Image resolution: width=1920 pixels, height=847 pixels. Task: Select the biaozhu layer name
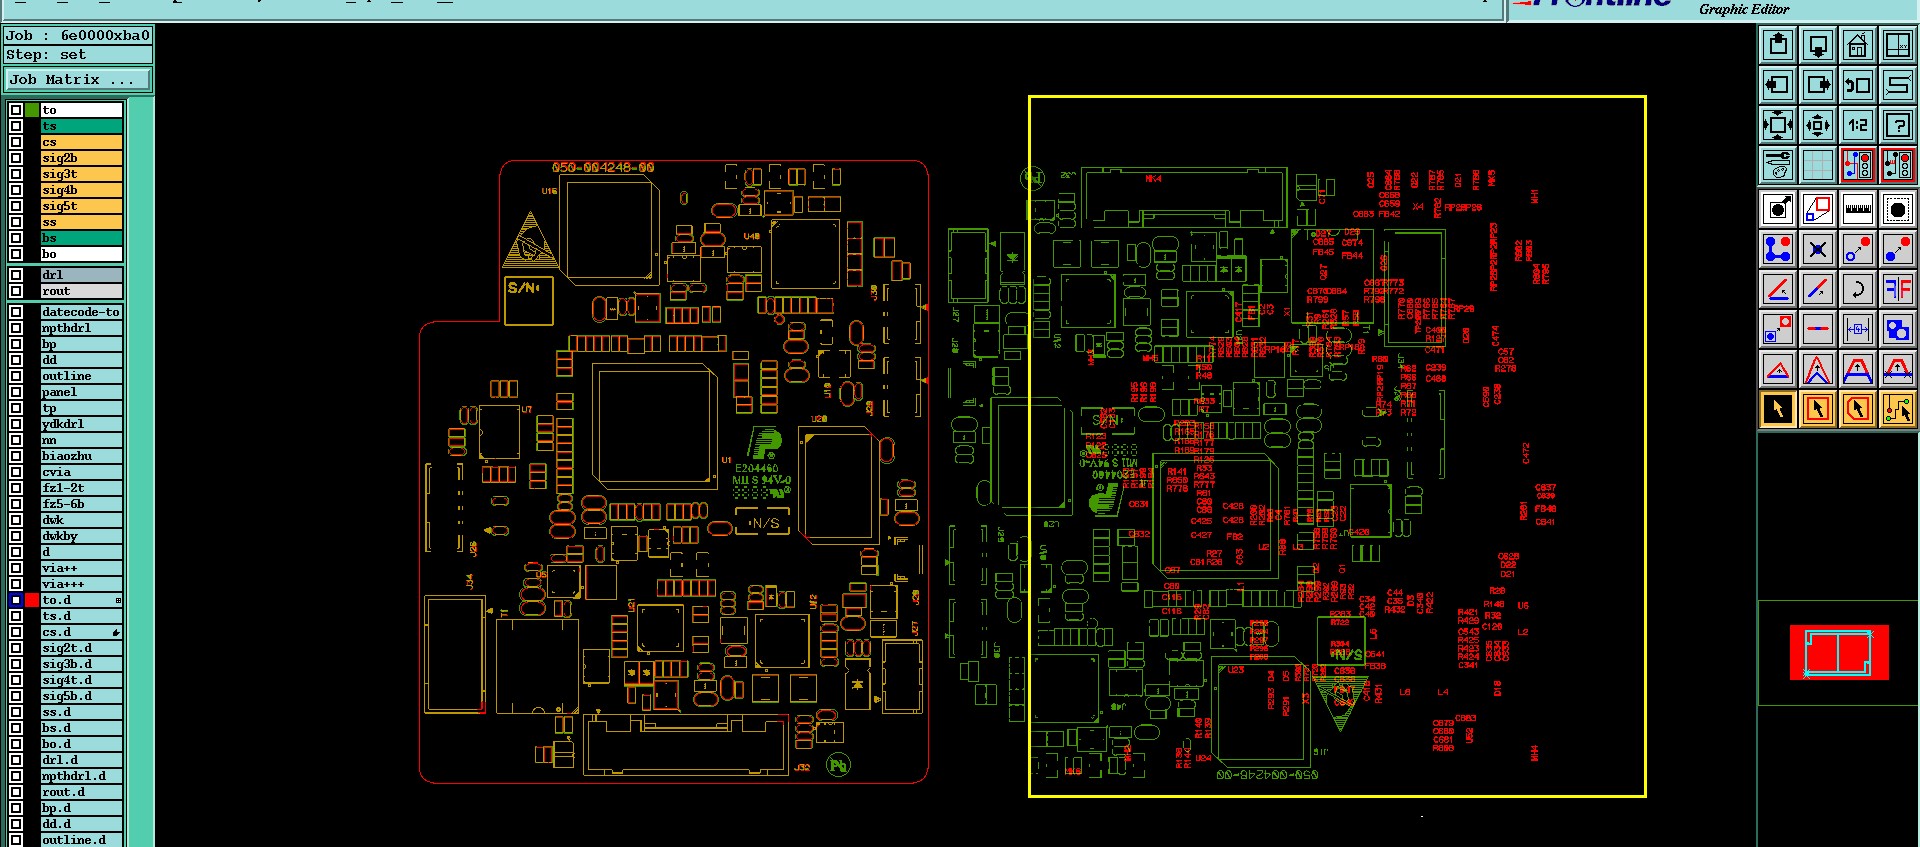point(81,456)
